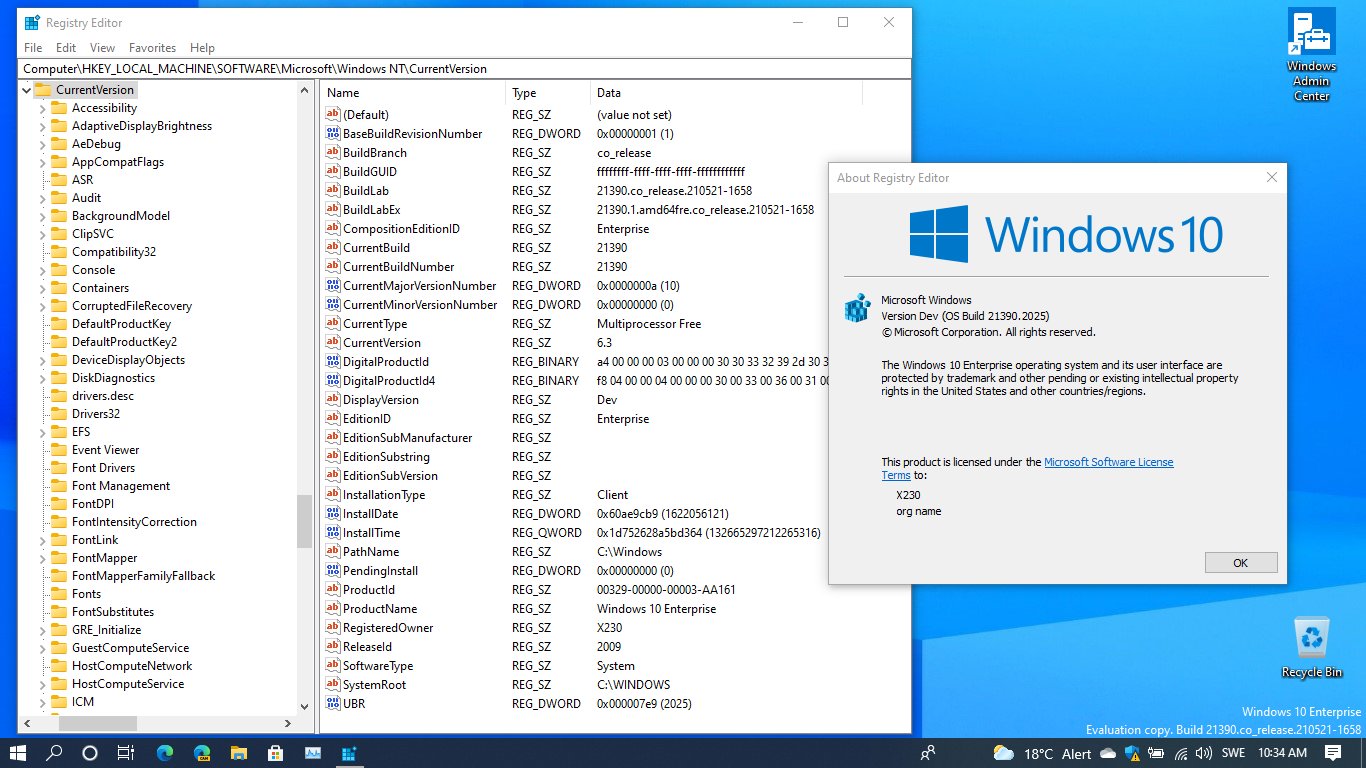Open the View menu
The height and width of the screenshot is (768, 1366).
coord(102,48)
